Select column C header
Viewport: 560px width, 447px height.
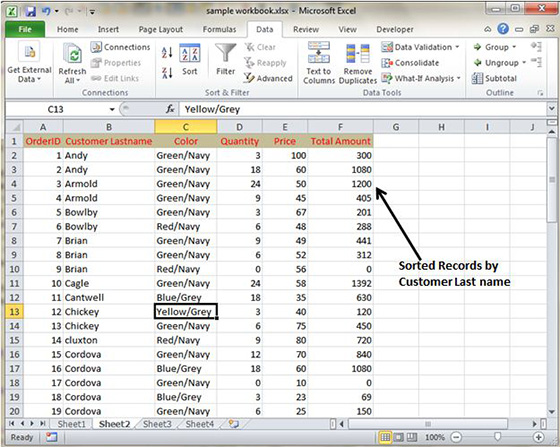click(x=186, y=127)
